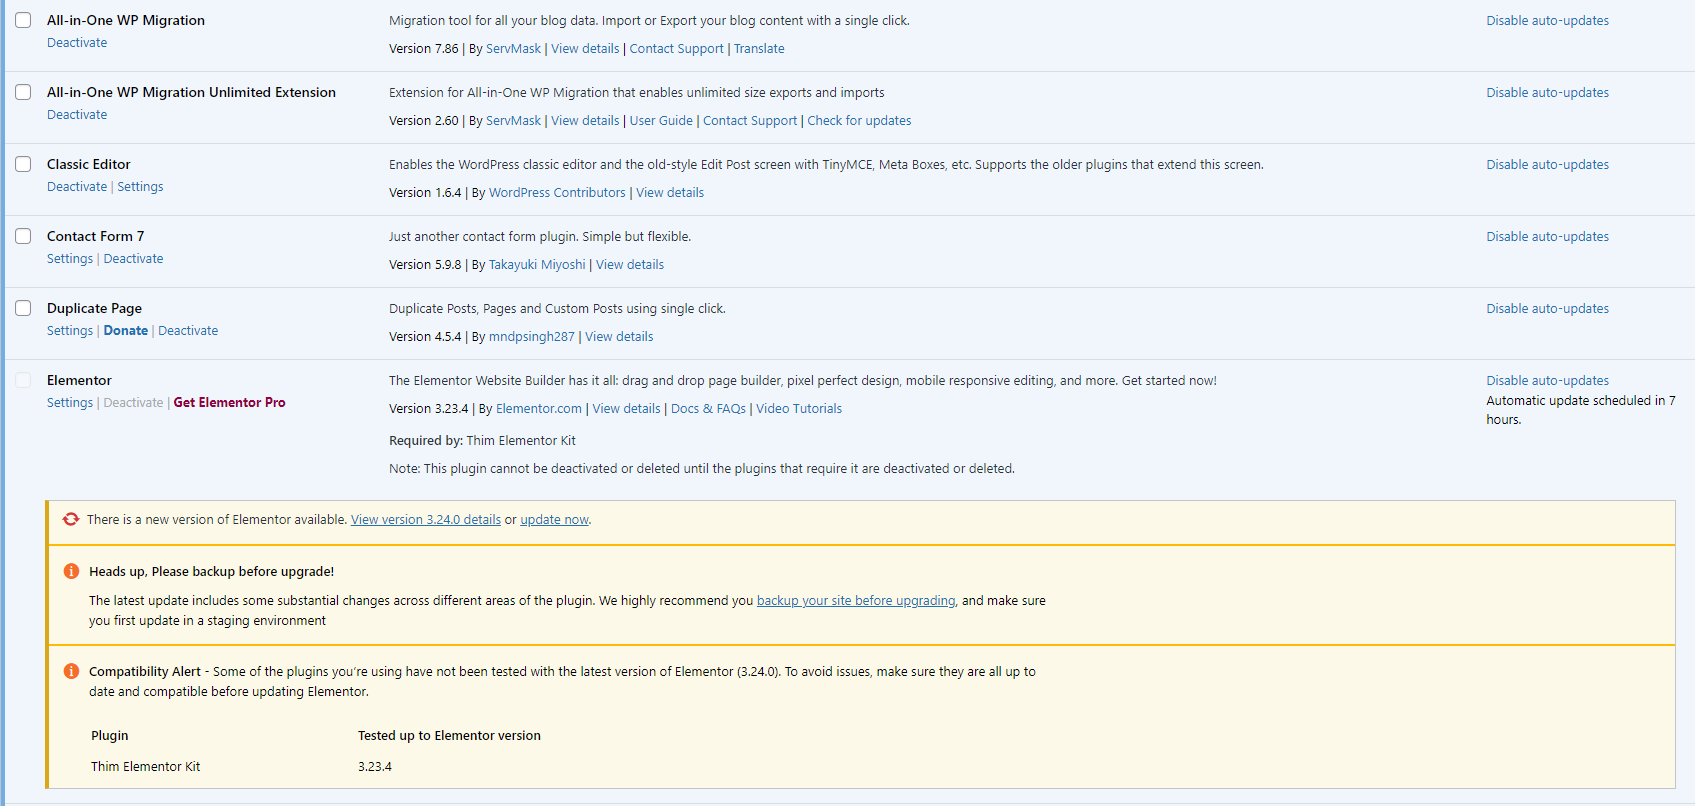Click the Compatibility Alert info icon
This screenshot has width=1695, height=806.
pos(71,671)
